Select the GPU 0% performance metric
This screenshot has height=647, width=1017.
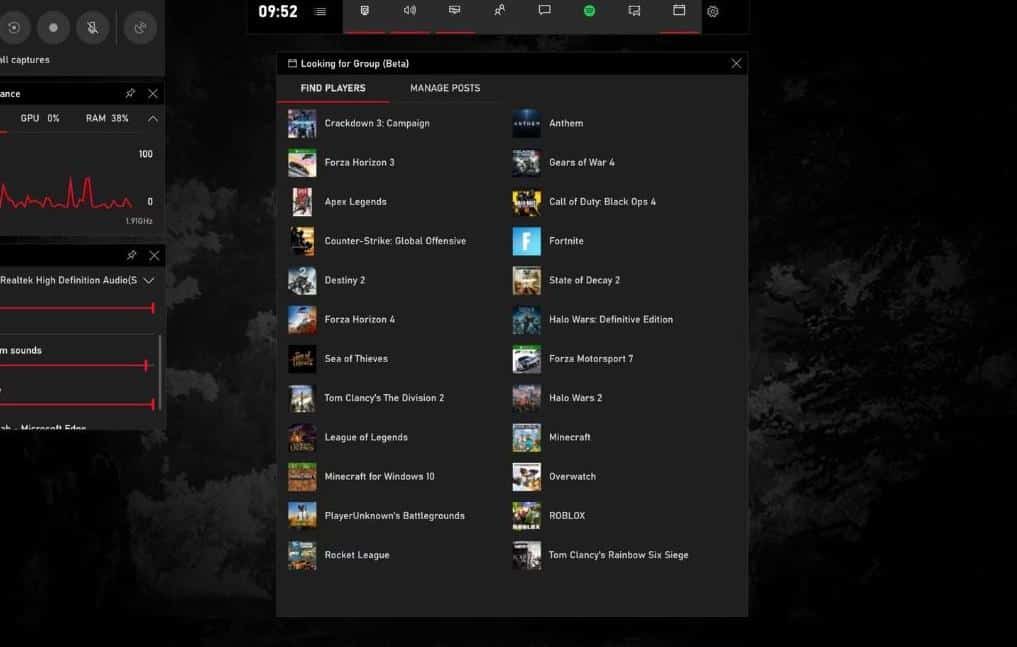40,118
